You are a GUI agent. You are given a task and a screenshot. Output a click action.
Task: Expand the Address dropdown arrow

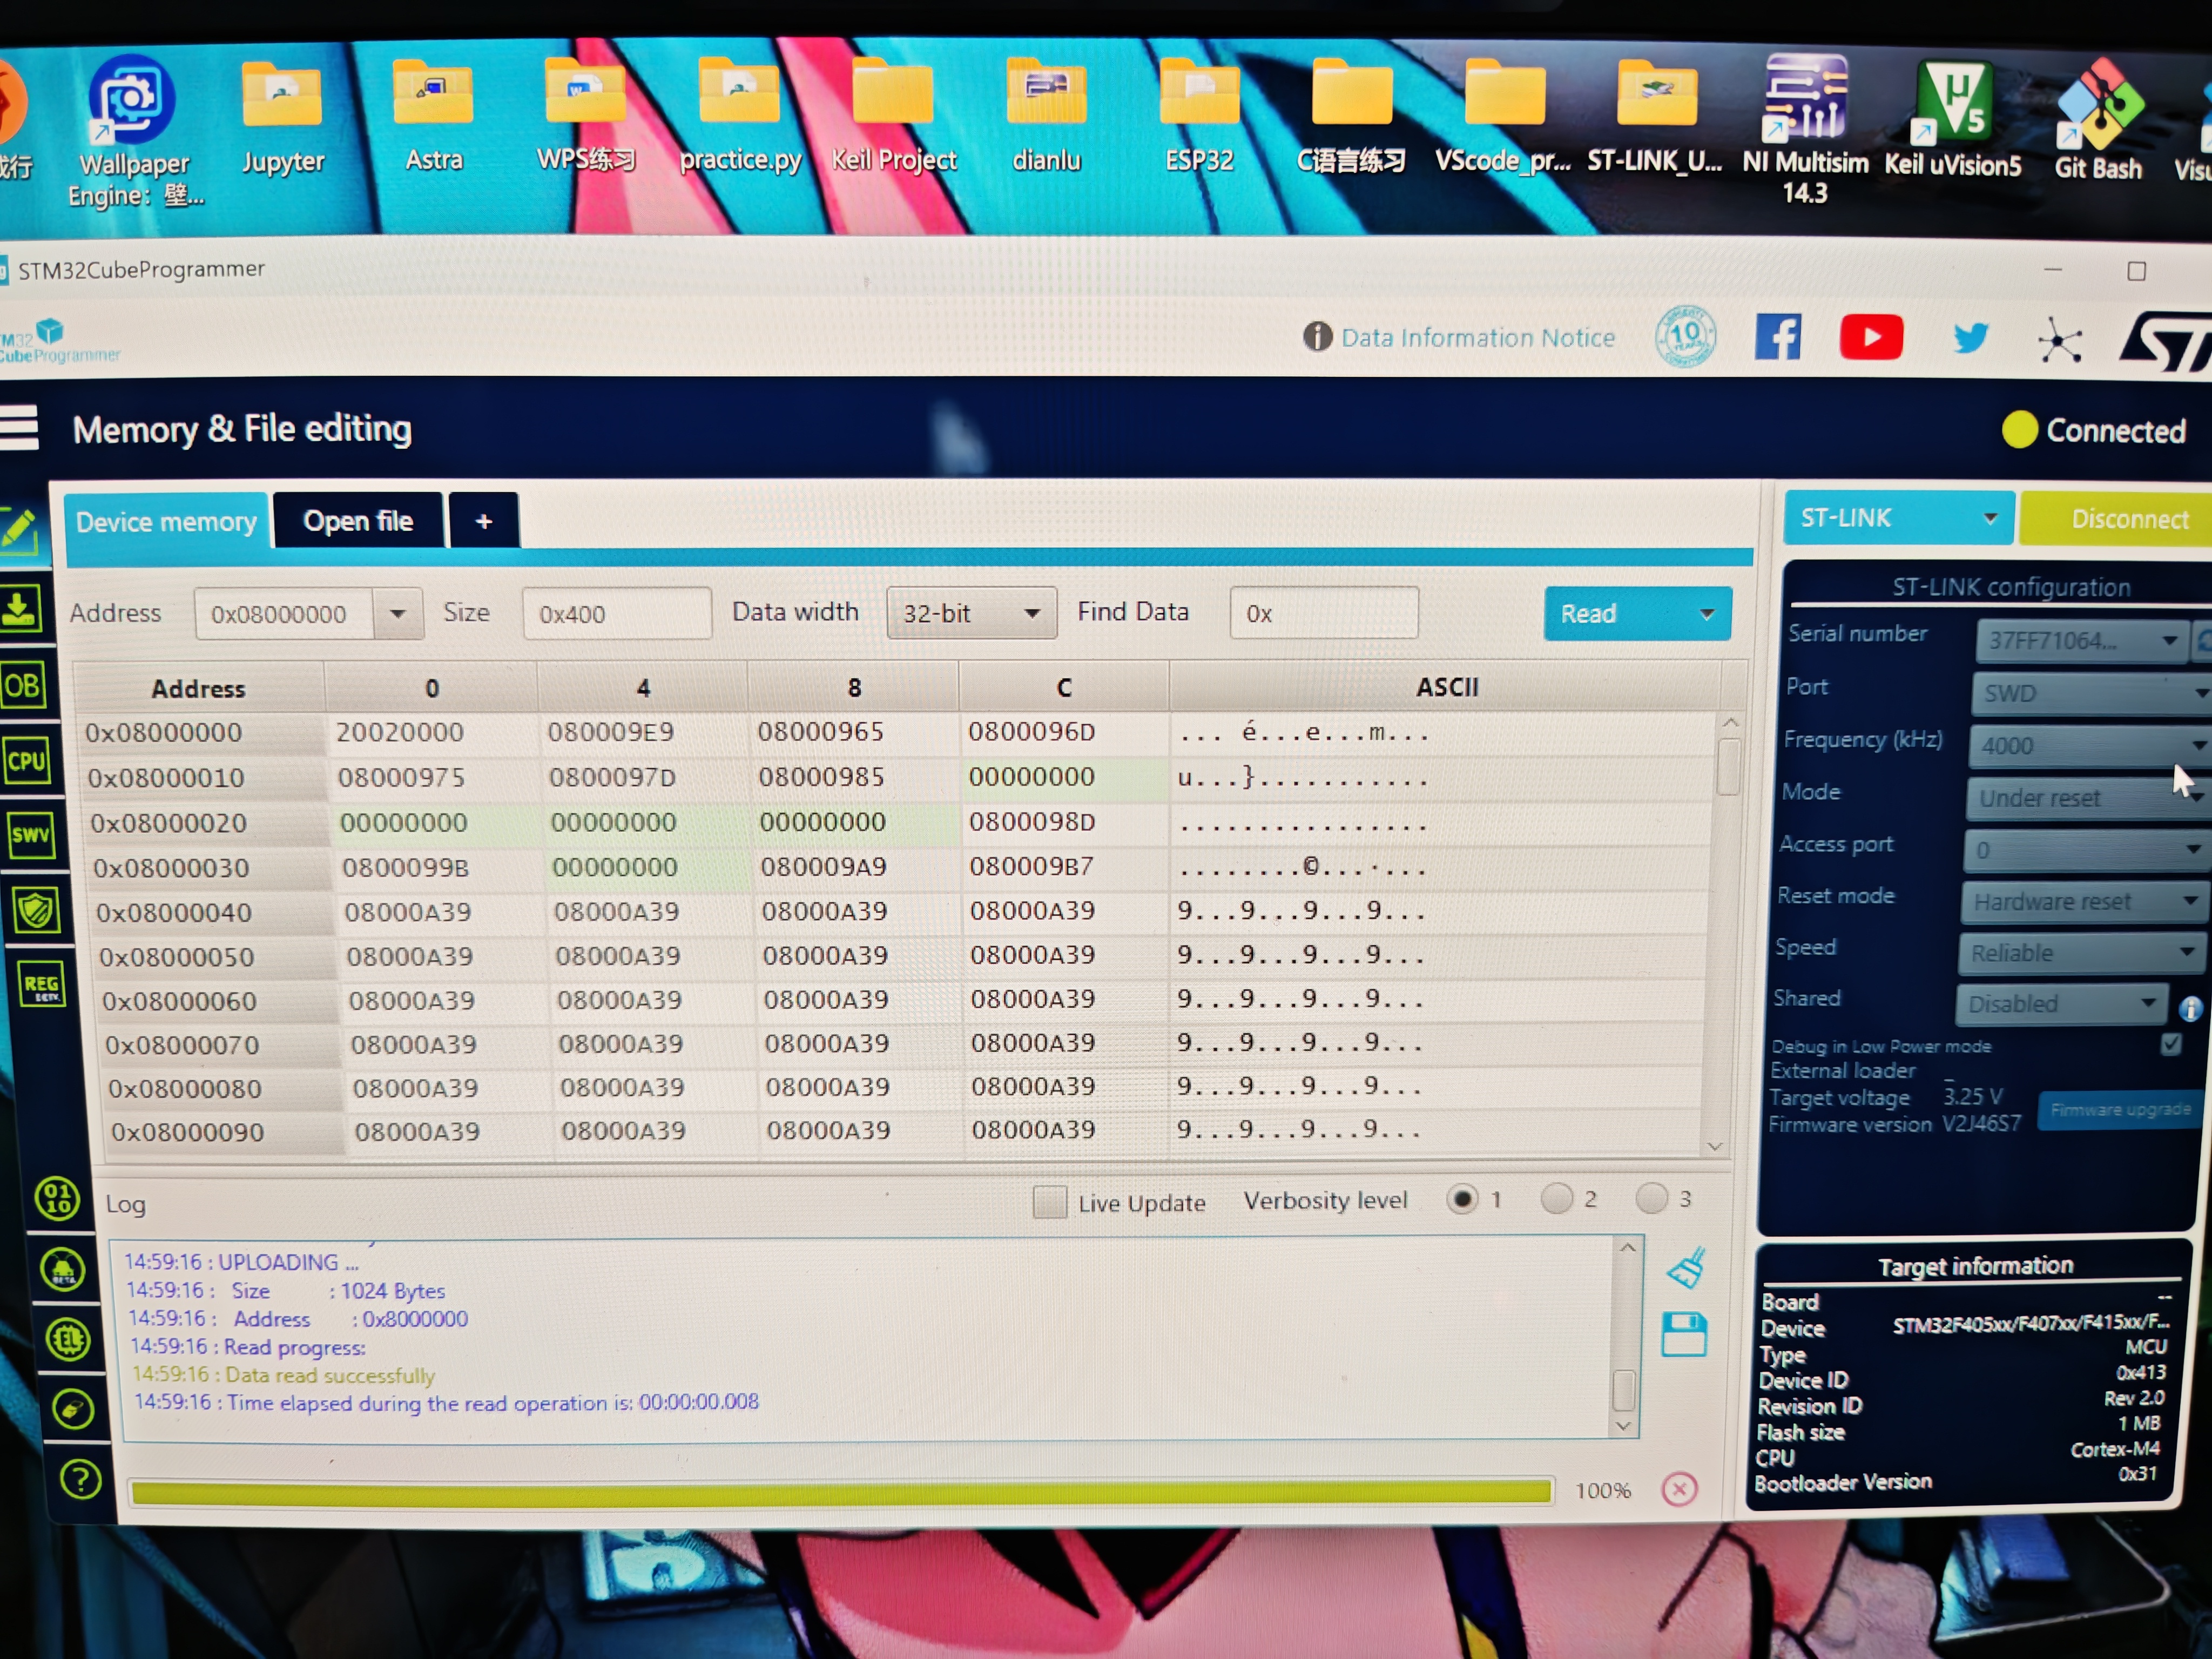[398, 613]
